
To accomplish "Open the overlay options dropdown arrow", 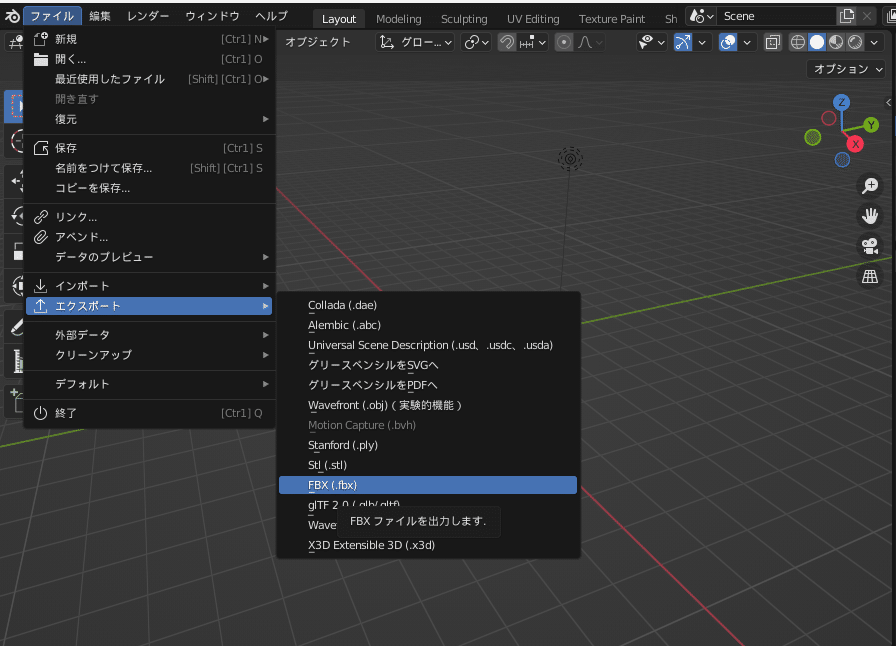I will [747, 42].
